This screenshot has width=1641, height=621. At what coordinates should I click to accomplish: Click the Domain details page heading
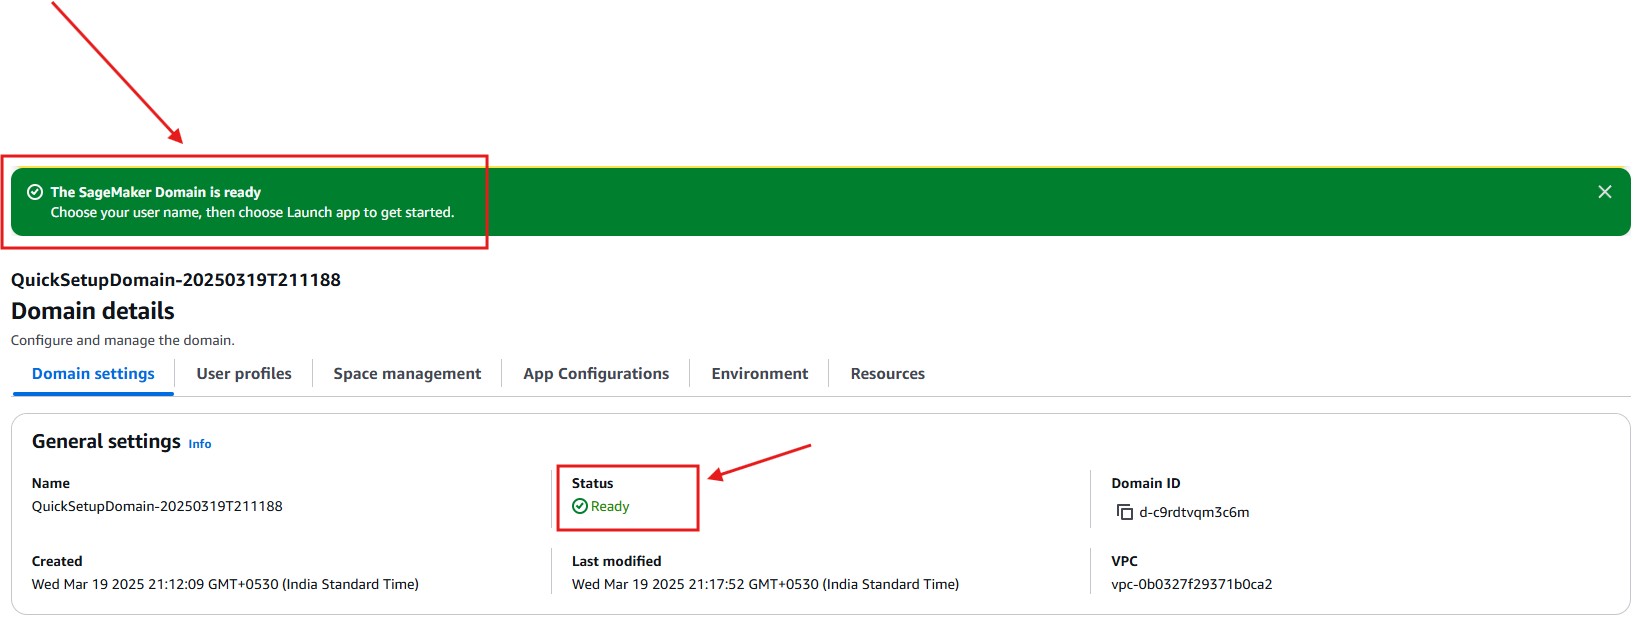(93, 311)
